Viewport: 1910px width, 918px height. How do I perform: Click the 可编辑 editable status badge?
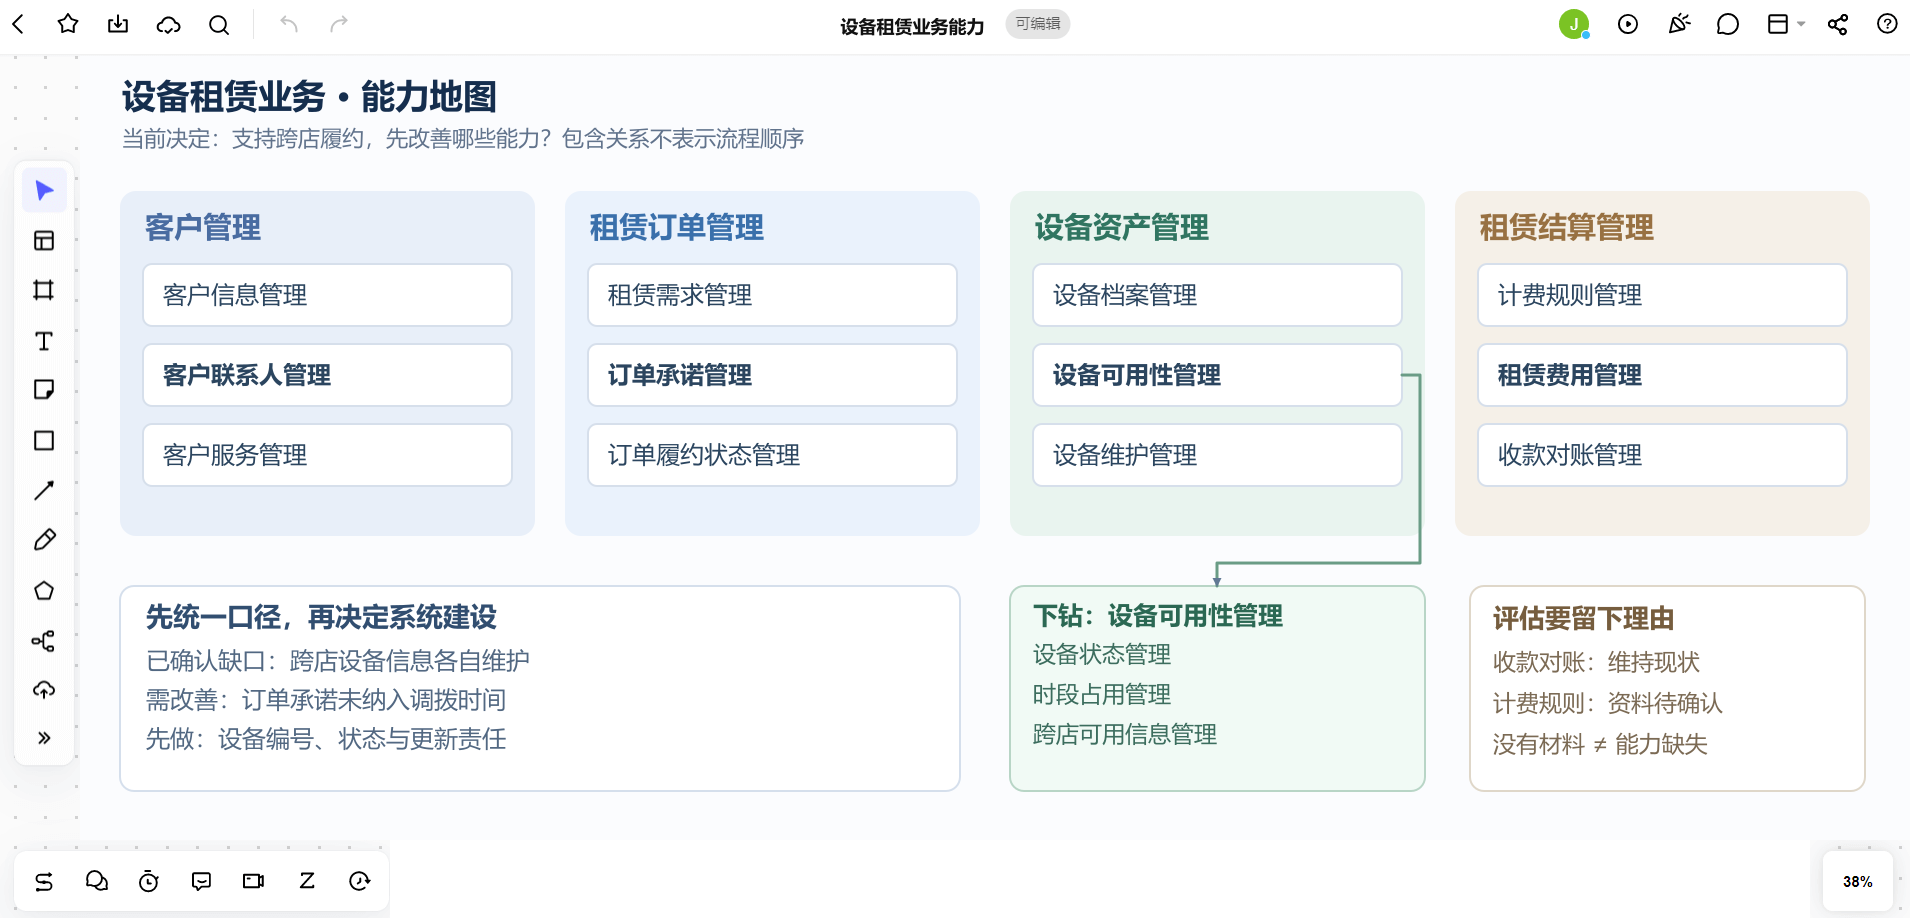[1038, 24]
